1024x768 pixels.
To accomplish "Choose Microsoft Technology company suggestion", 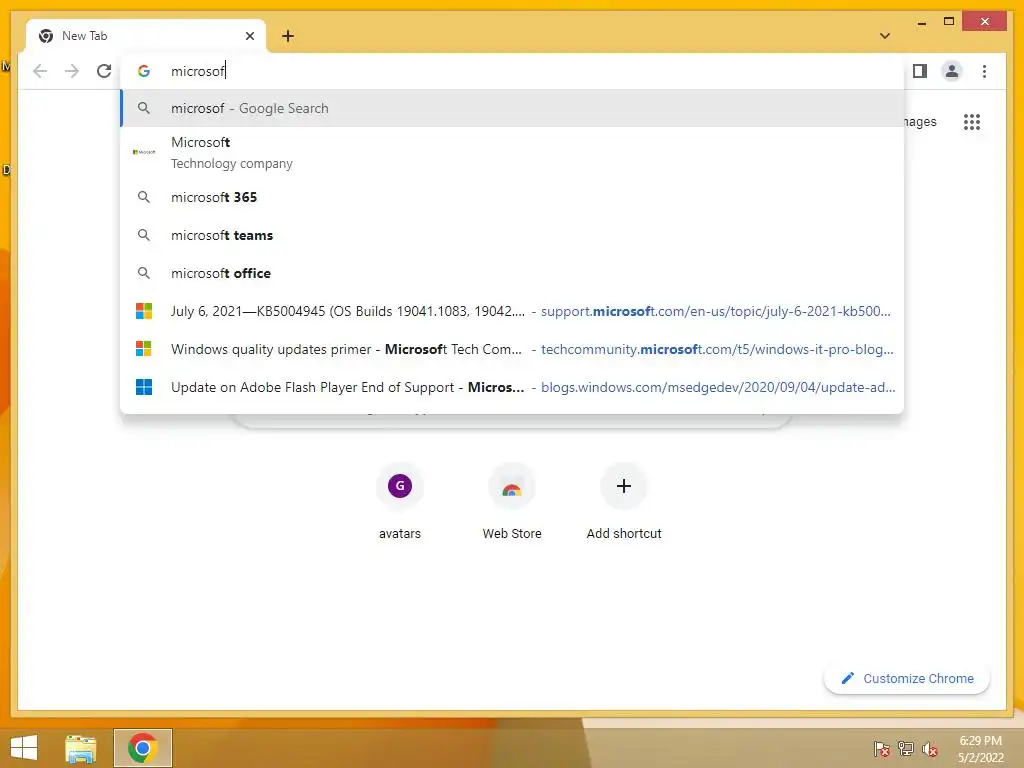I will 513,152.
